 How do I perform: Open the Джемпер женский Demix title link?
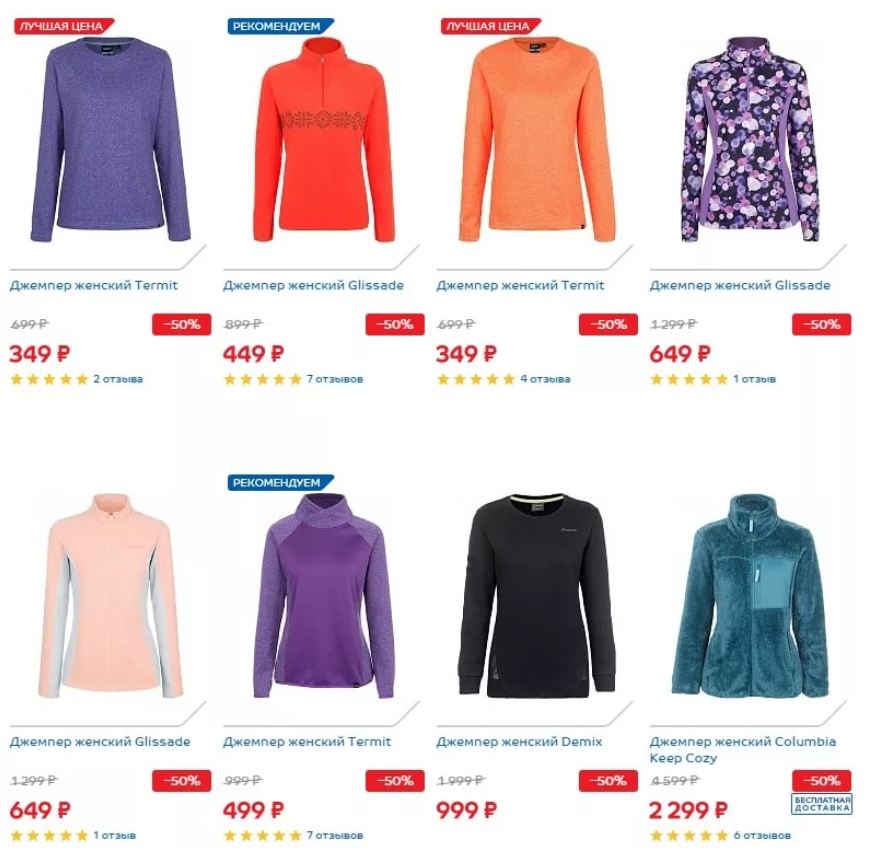click(519, 742)
